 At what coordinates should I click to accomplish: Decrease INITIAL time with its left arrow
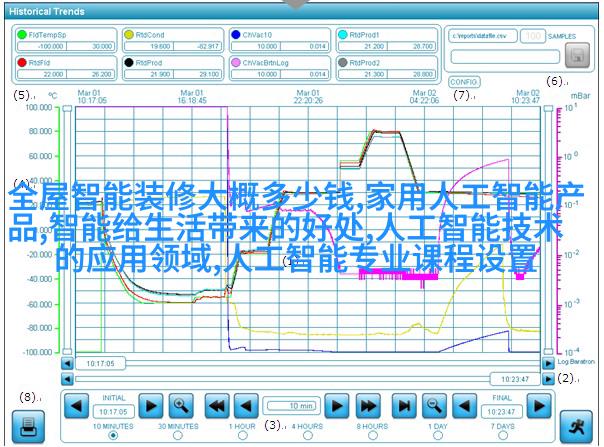[77, 406]
